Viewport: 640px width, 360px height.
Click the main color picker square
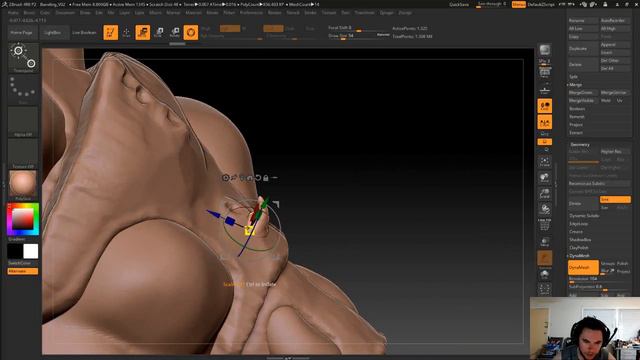(22, 219)
